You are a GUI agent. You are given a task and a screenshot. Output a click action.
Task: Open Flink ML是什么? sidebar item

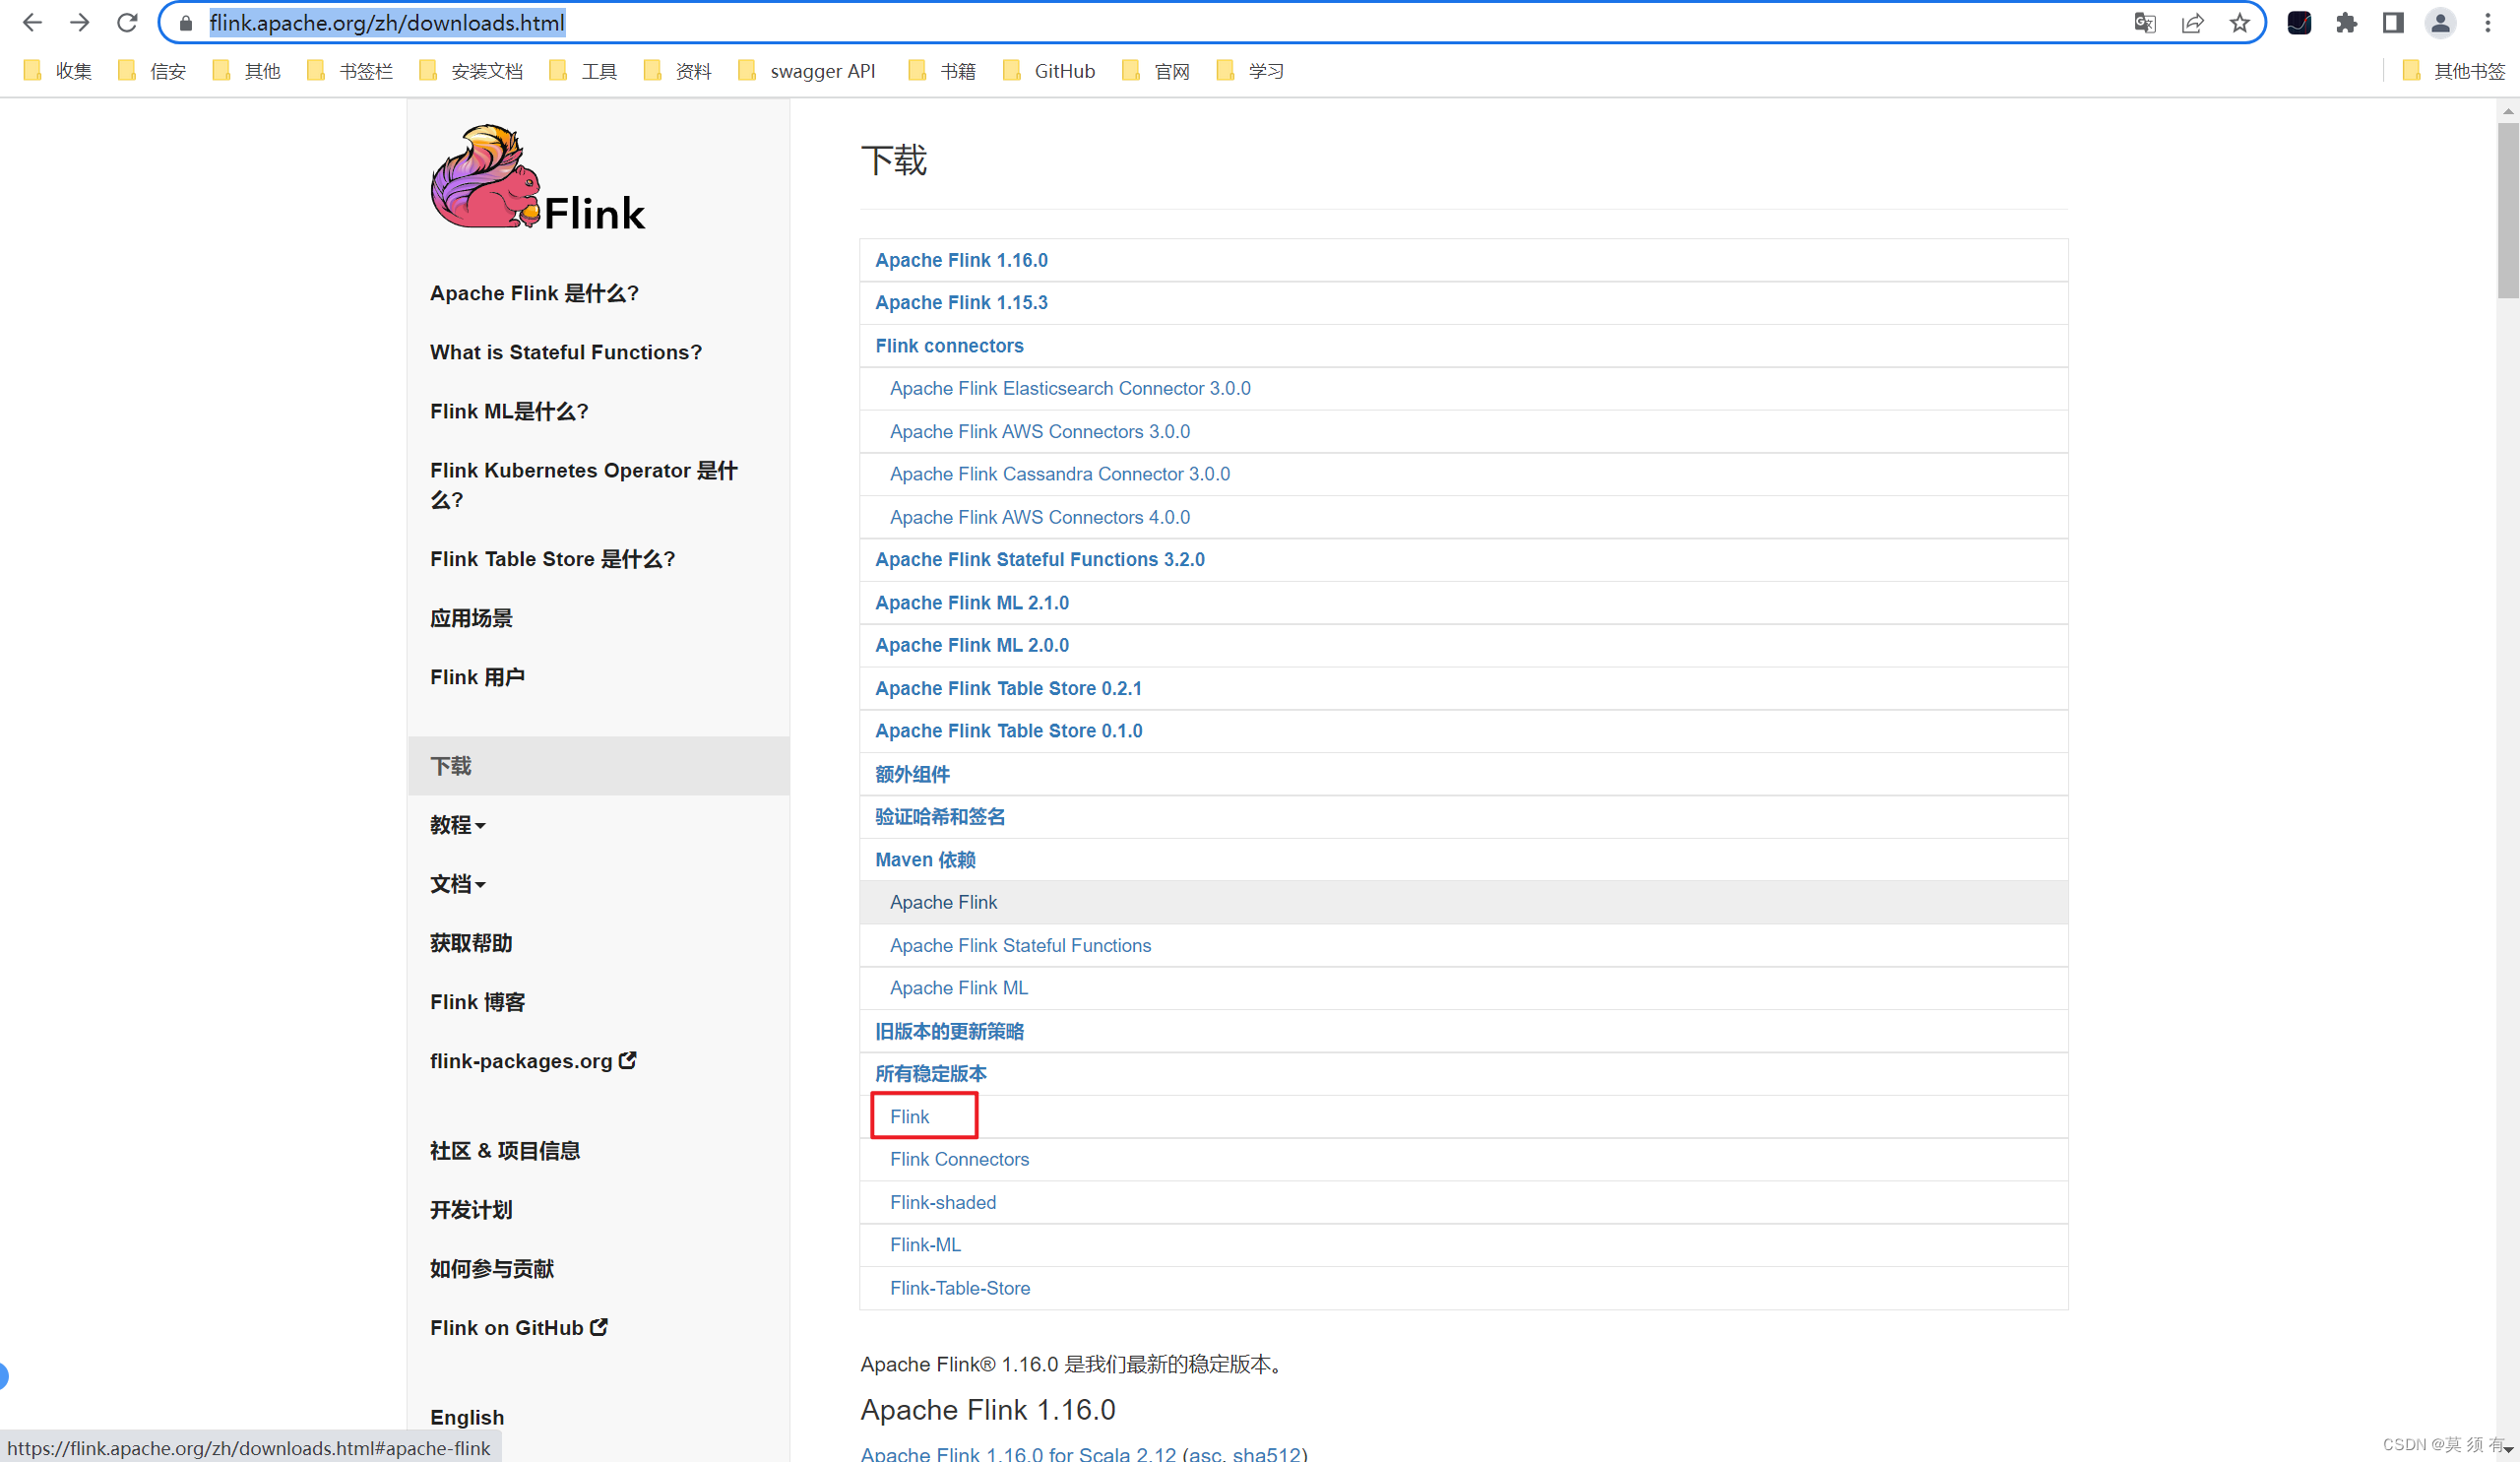coord(509,411)
